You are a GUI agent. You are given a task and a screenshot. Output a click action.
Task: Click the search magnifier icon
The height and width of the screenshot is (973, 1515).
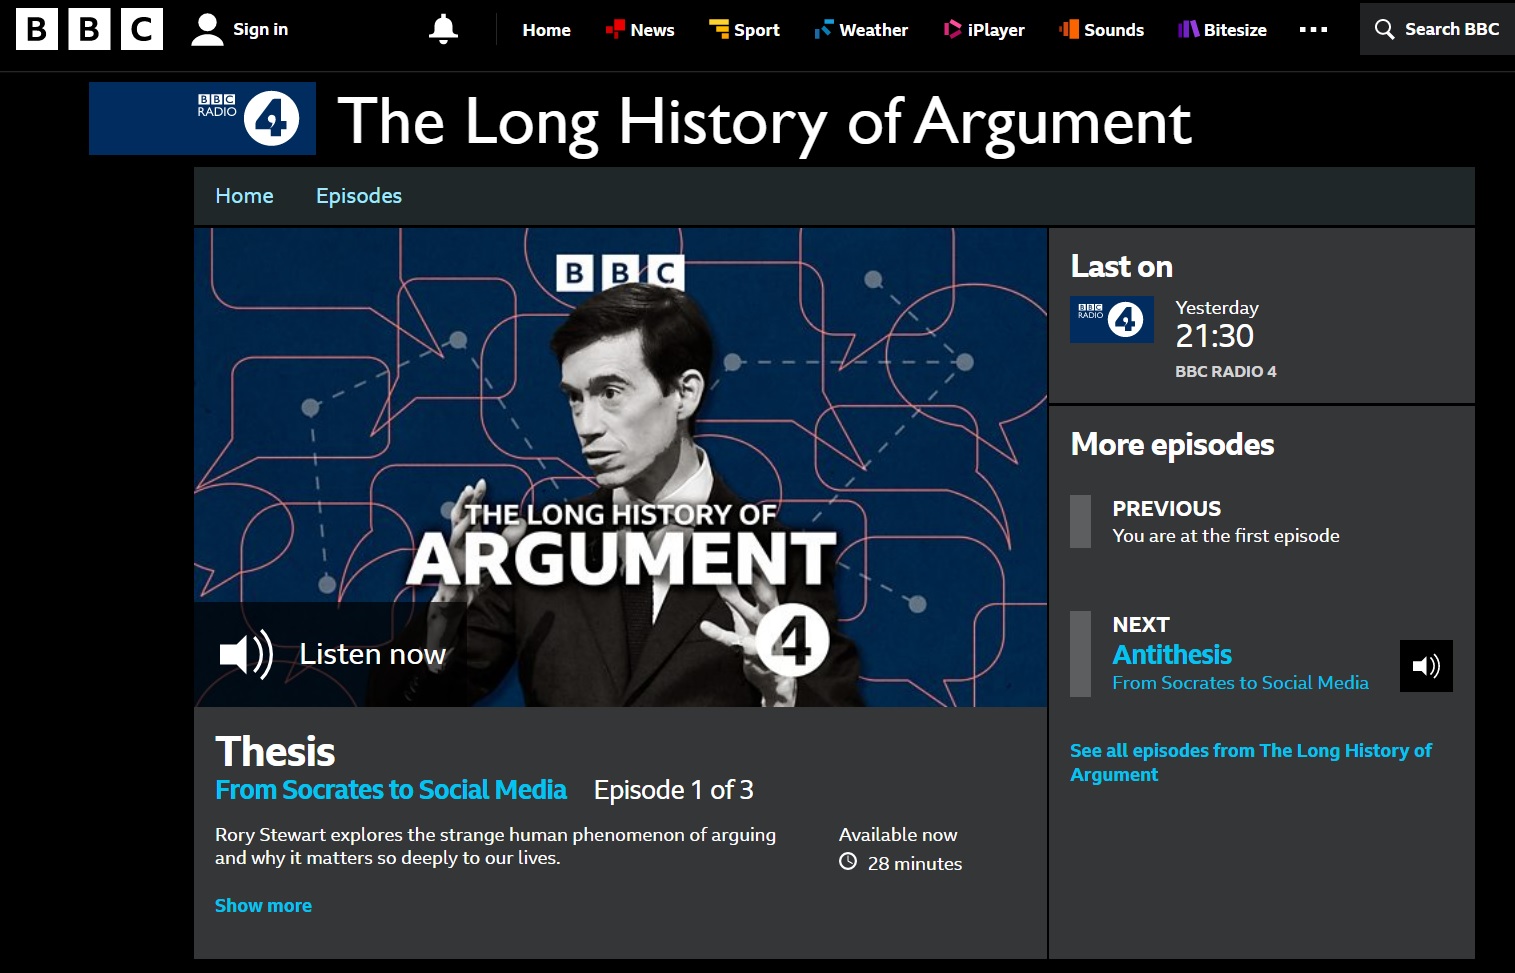(1384, 29)
